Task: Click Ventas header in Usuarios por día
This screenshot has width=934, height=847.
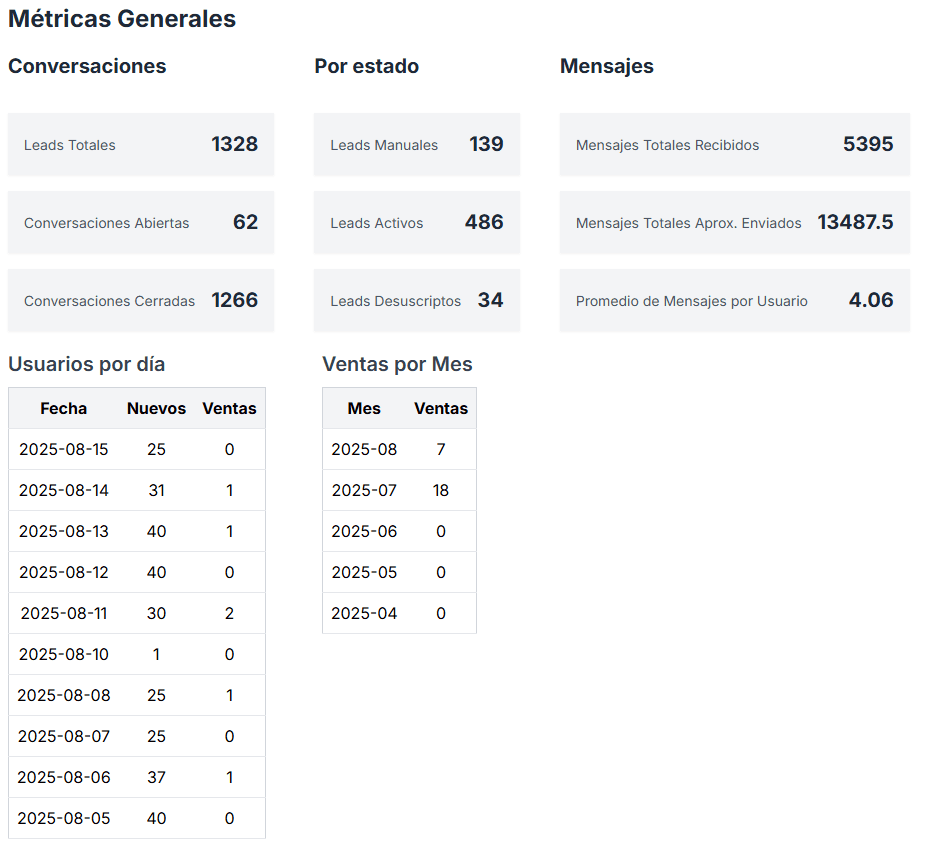Action: pos(229,408)
